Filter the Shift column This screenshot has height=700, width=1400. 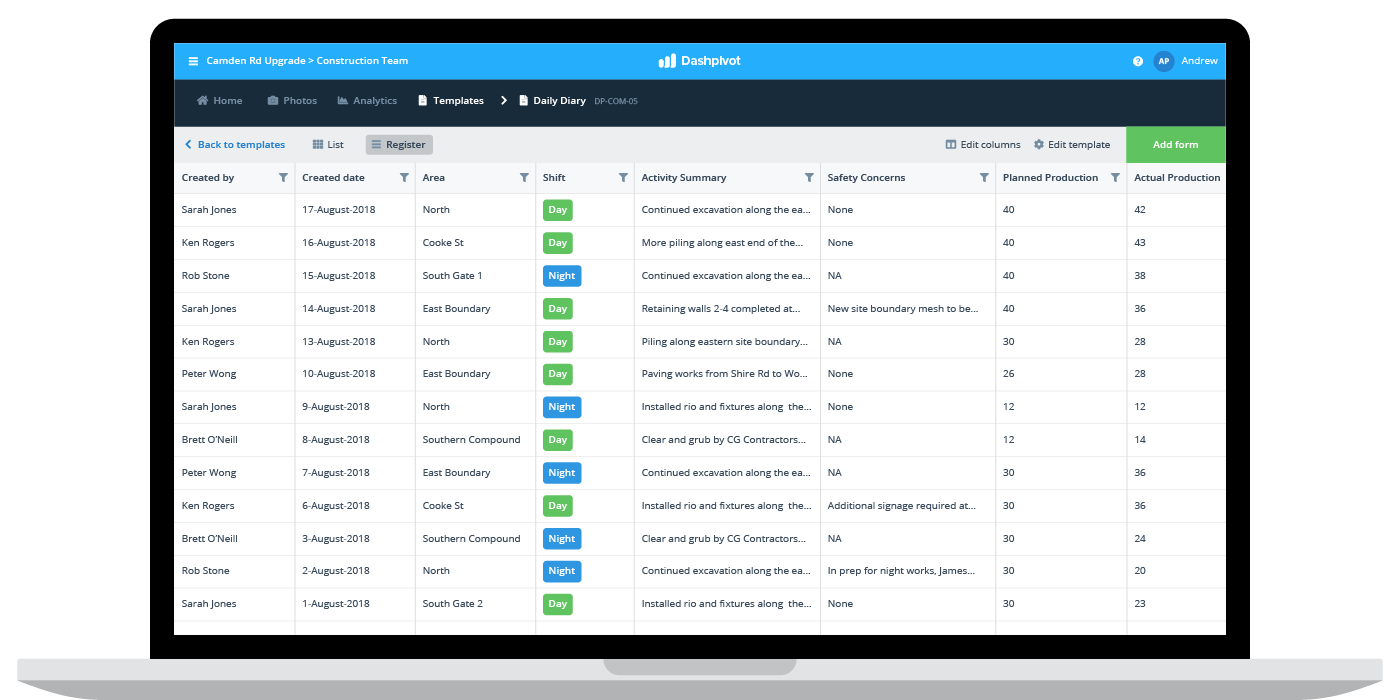pyautogui.click(x=623, y=178)
